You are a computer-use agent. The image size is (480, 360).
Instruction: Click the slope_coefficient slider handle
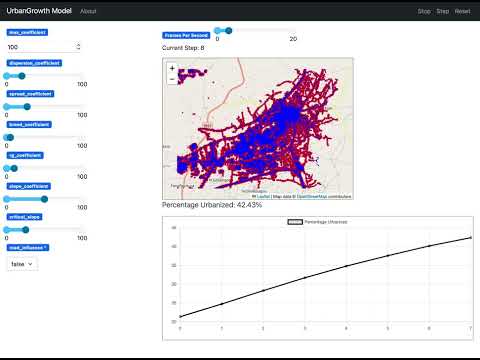pyautogui.click(x=44, y=199)
